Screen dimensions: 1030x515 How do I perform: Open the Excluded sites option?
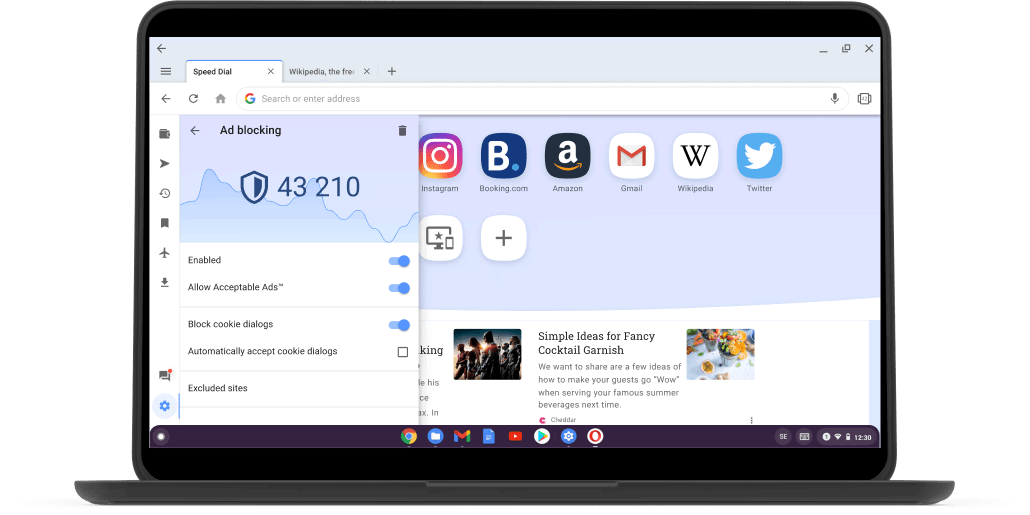218,388
